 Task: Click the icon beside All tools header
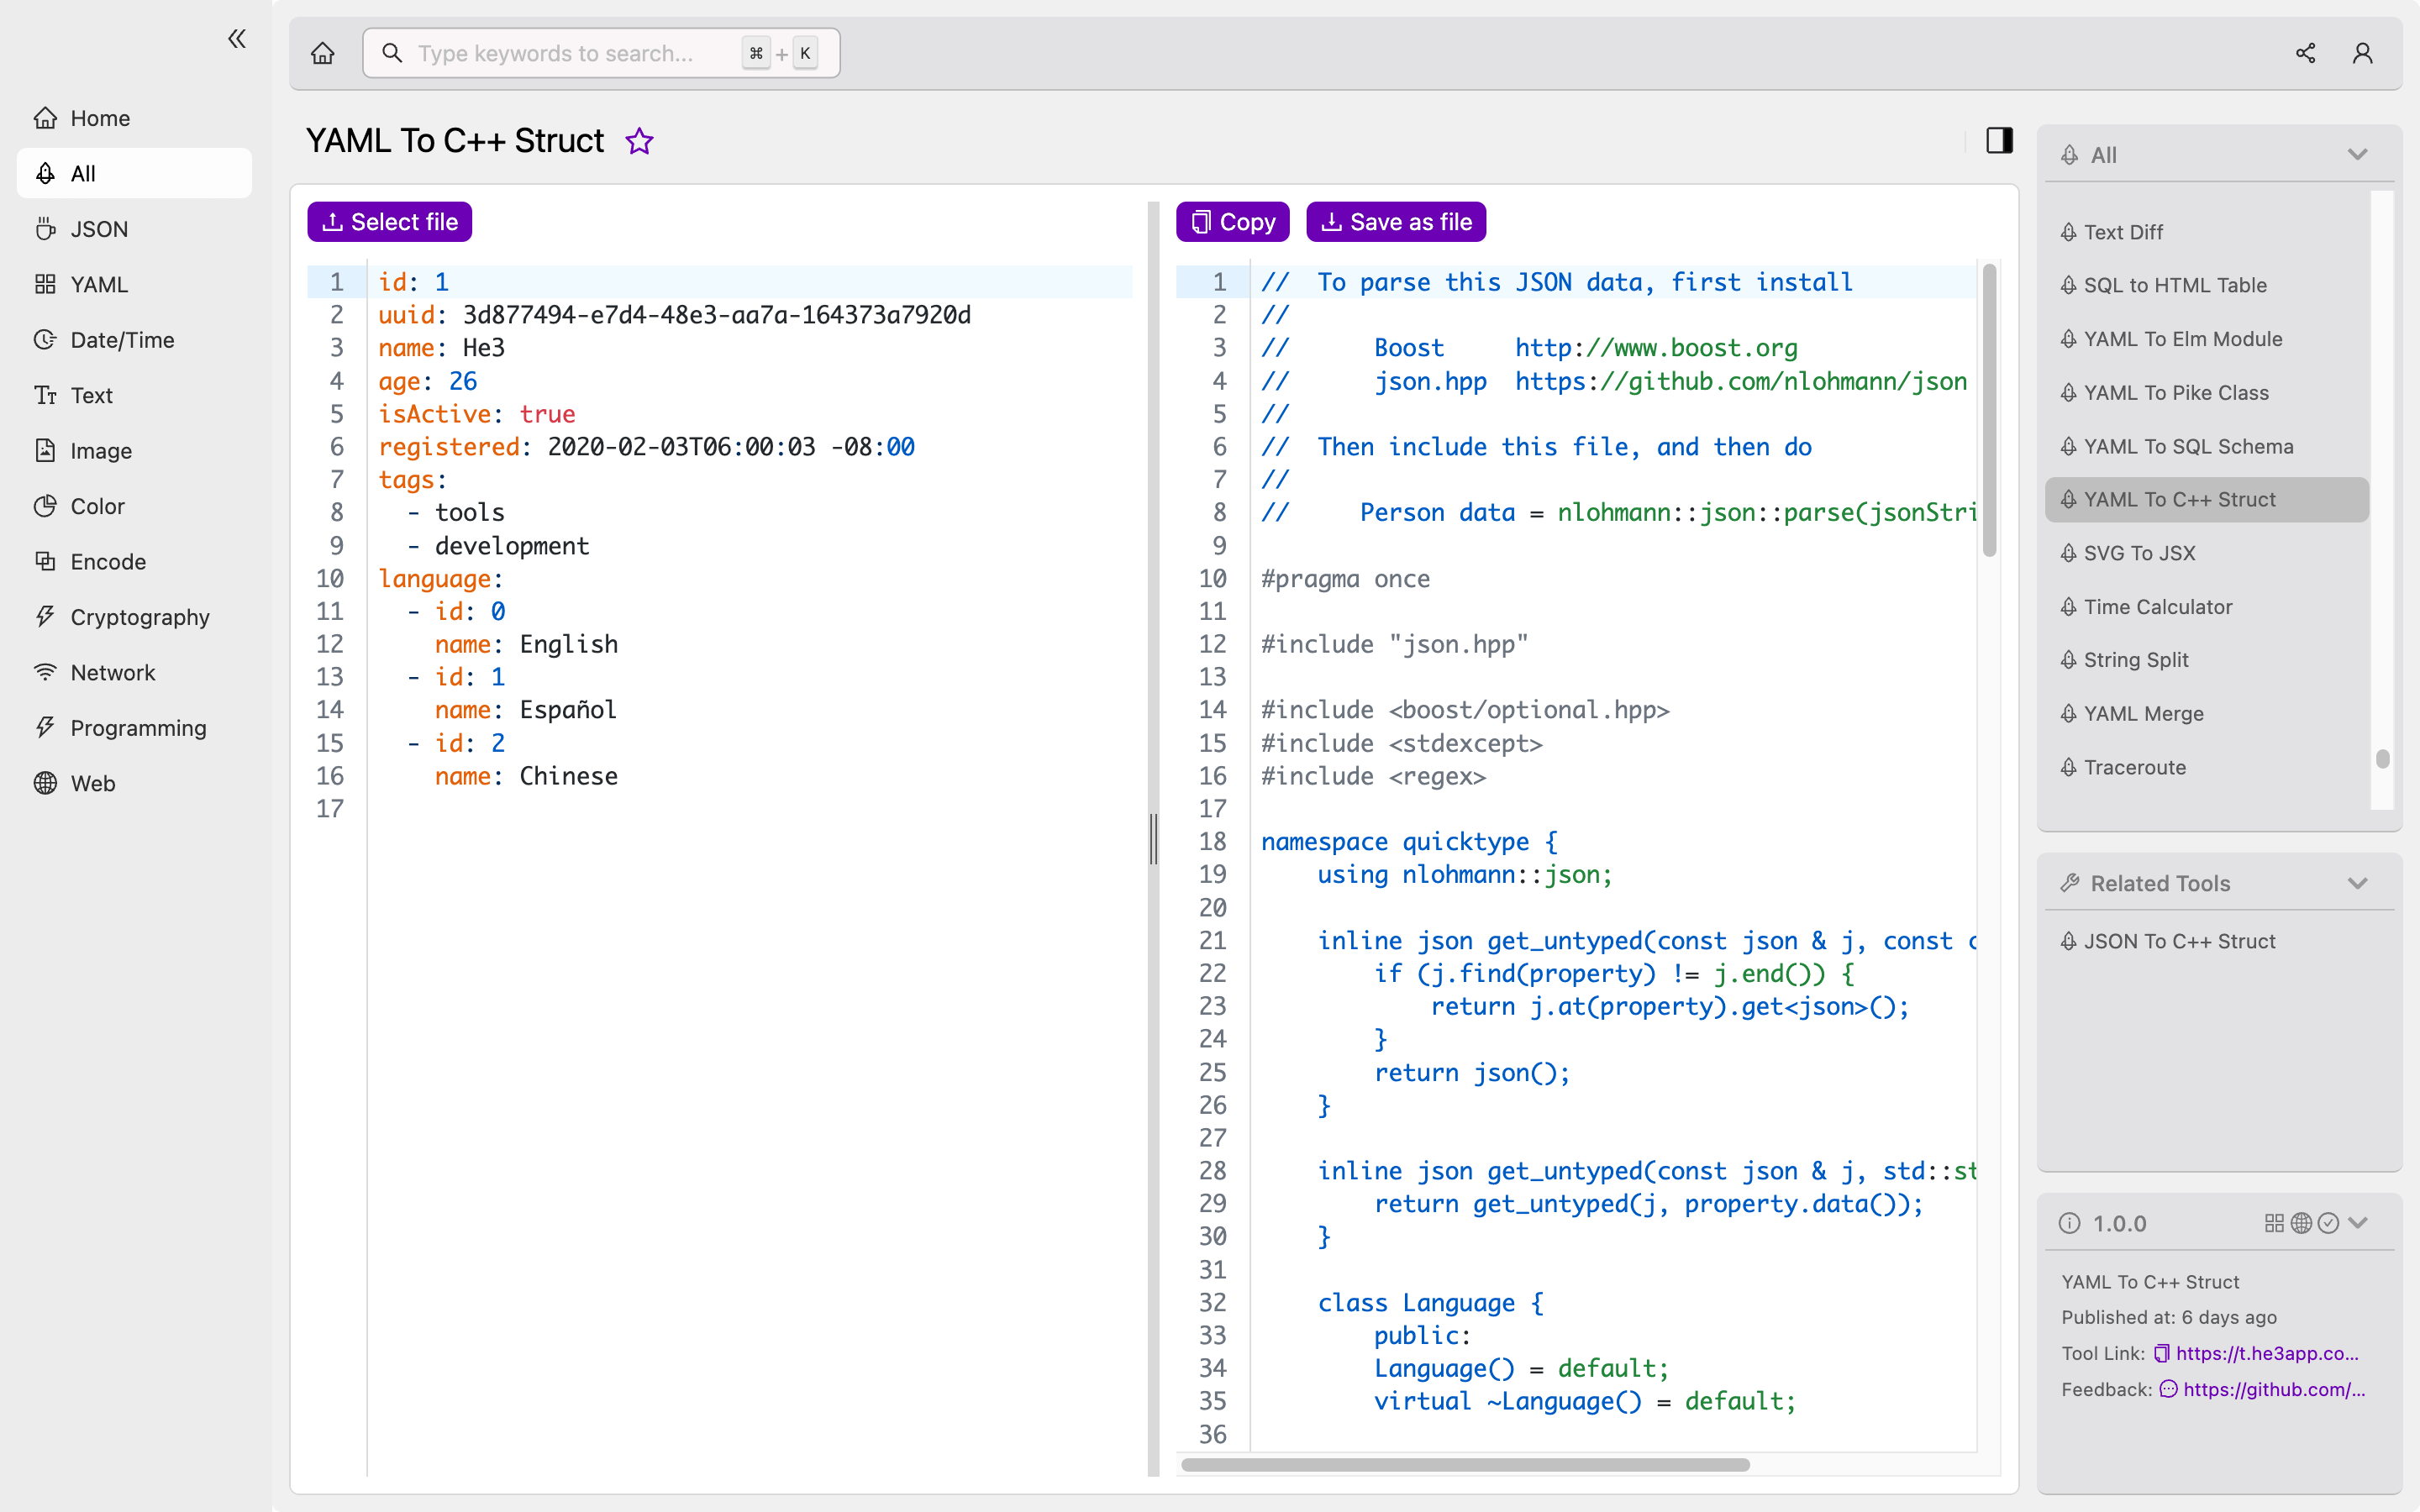click(2070, 155)
